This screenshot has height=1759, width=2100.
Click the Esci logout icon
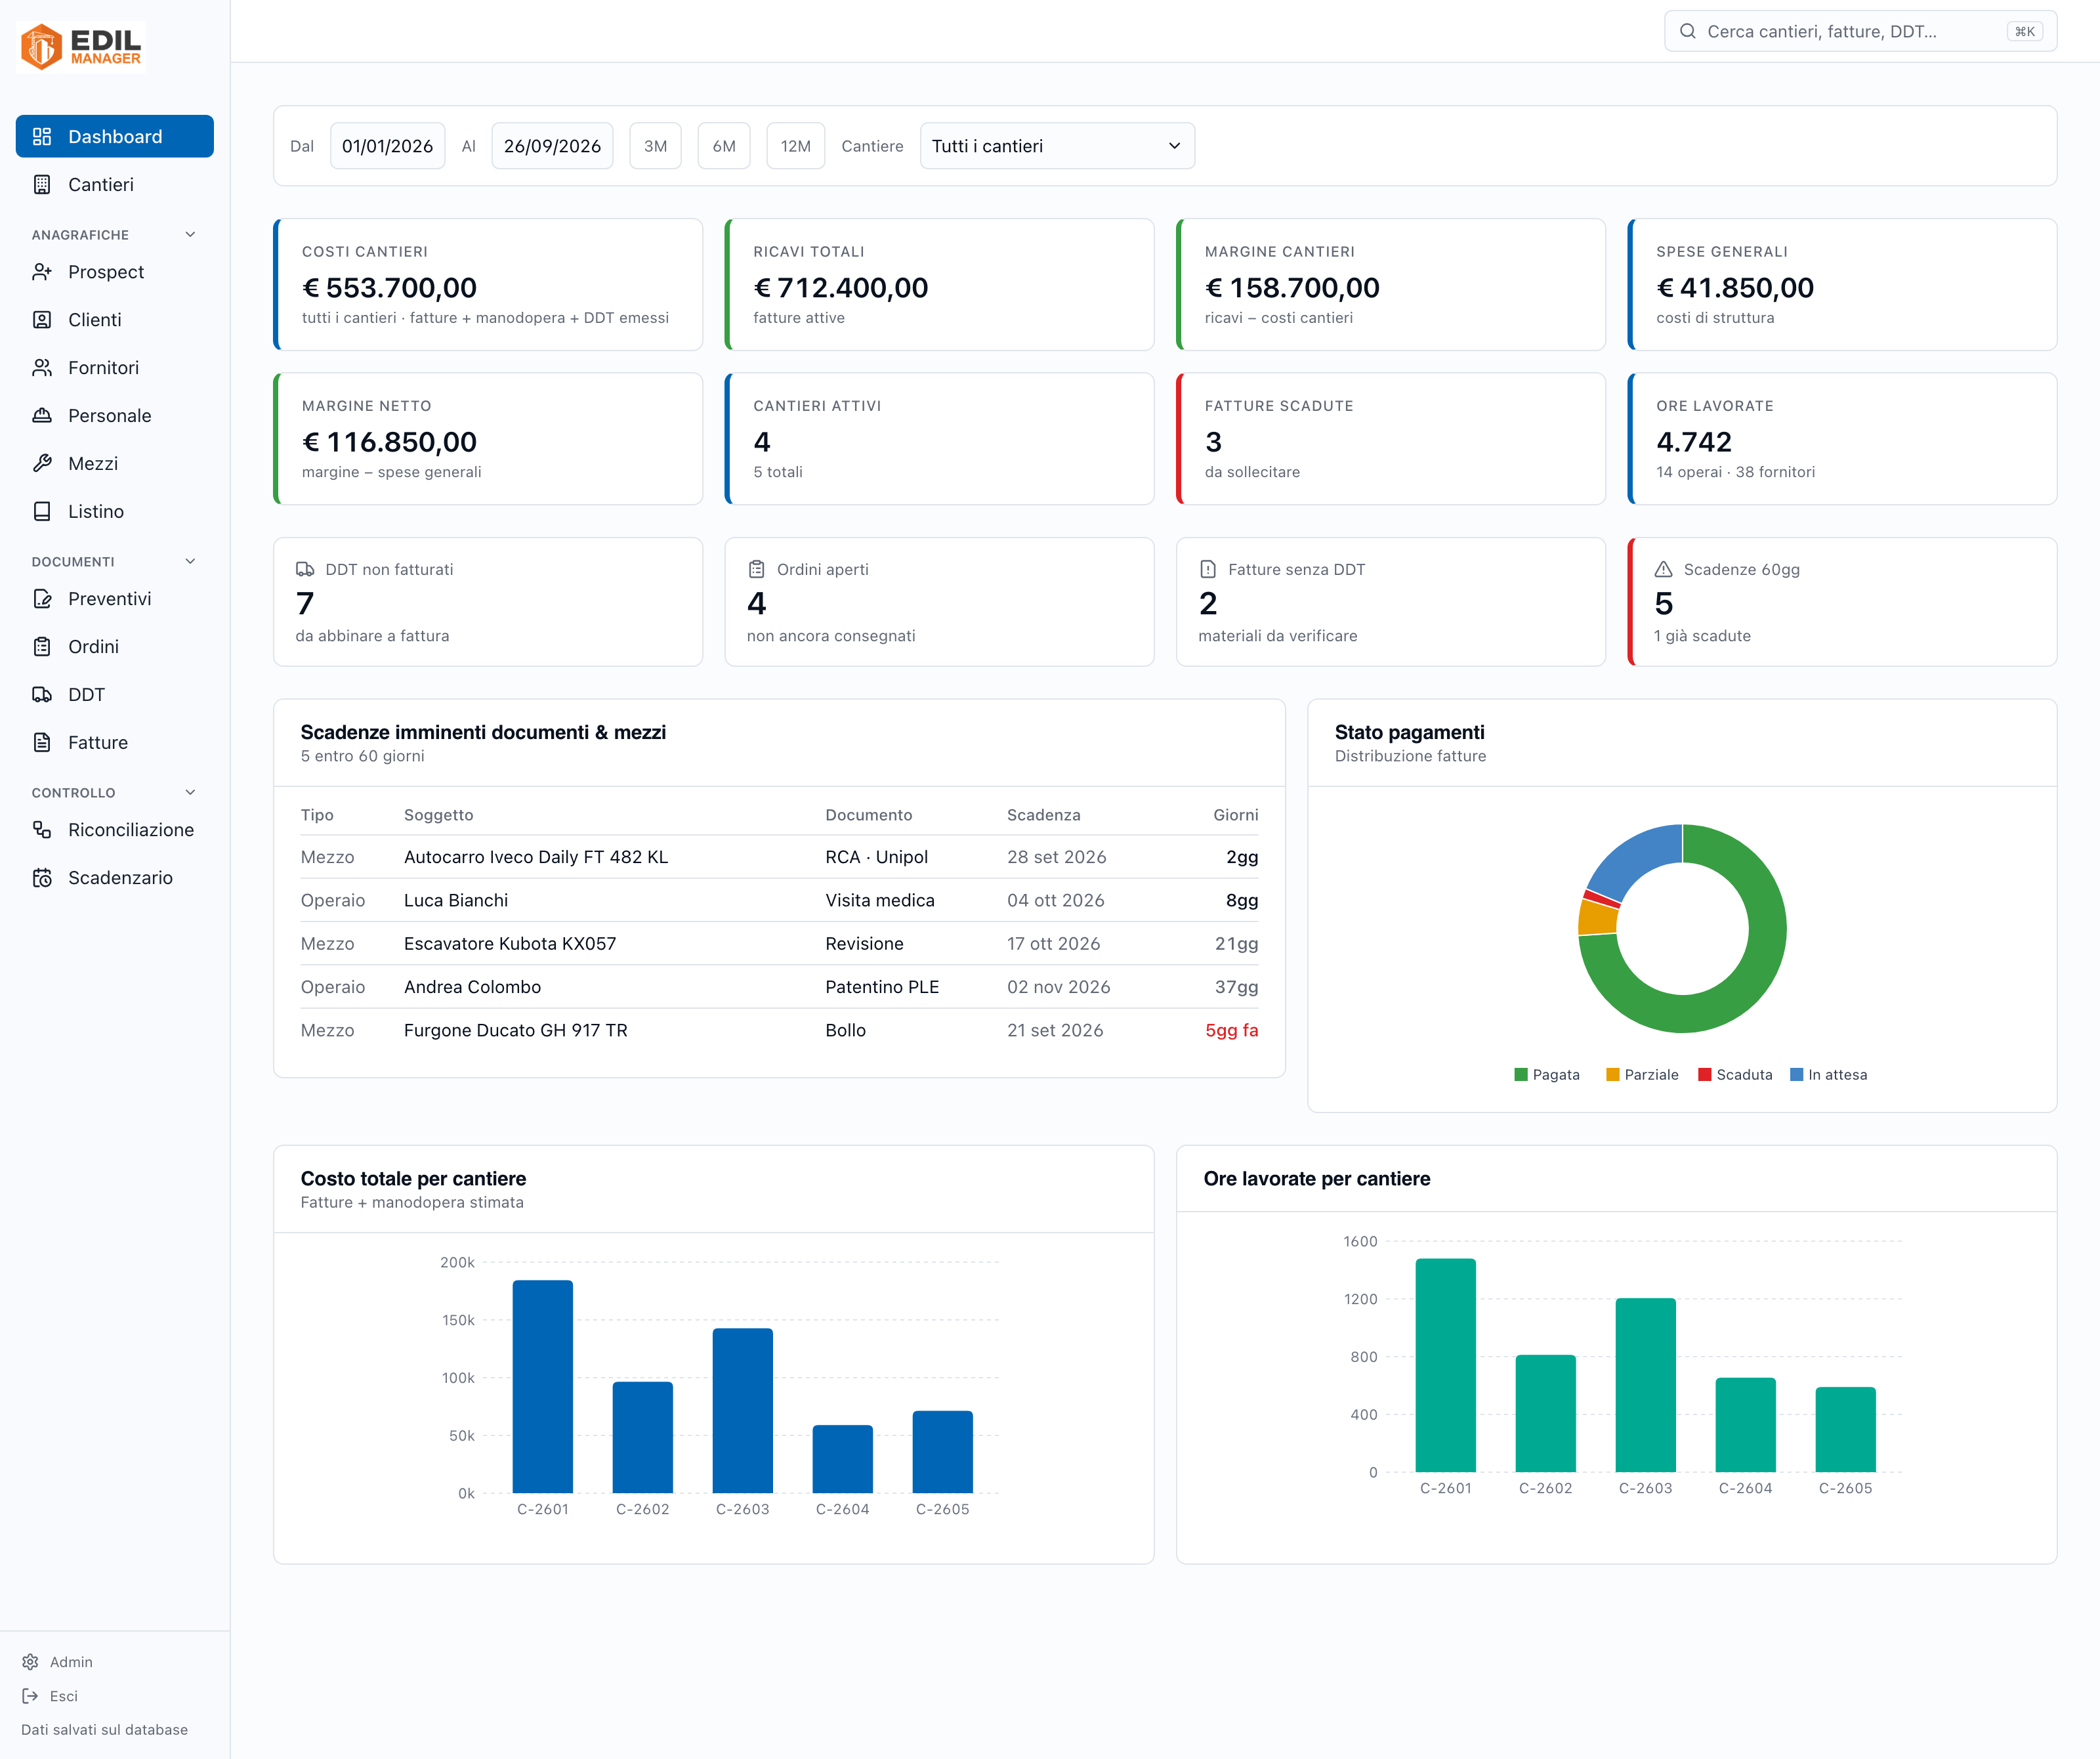click(x=30, y=1696)
